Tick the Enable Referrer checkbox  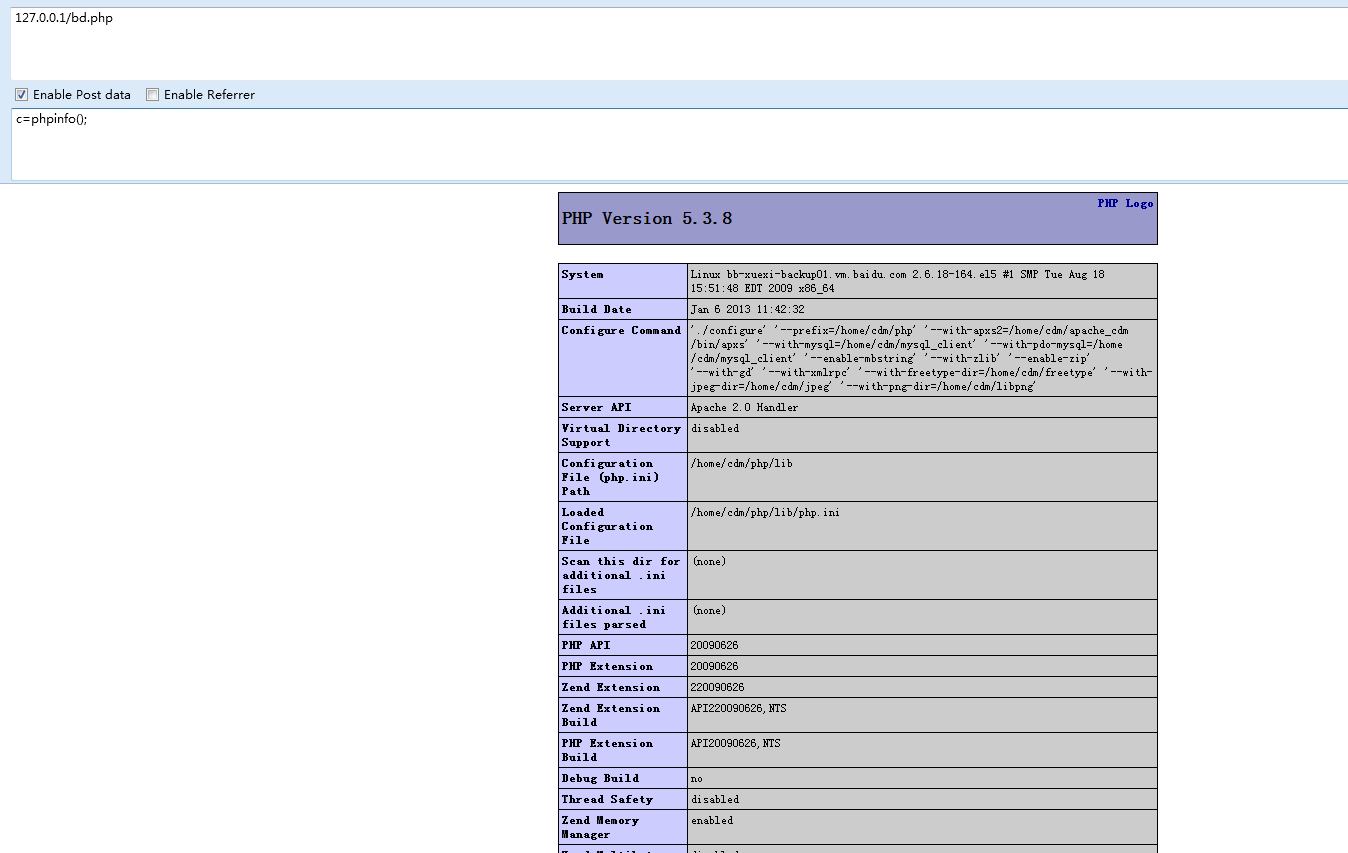(152, 95)
